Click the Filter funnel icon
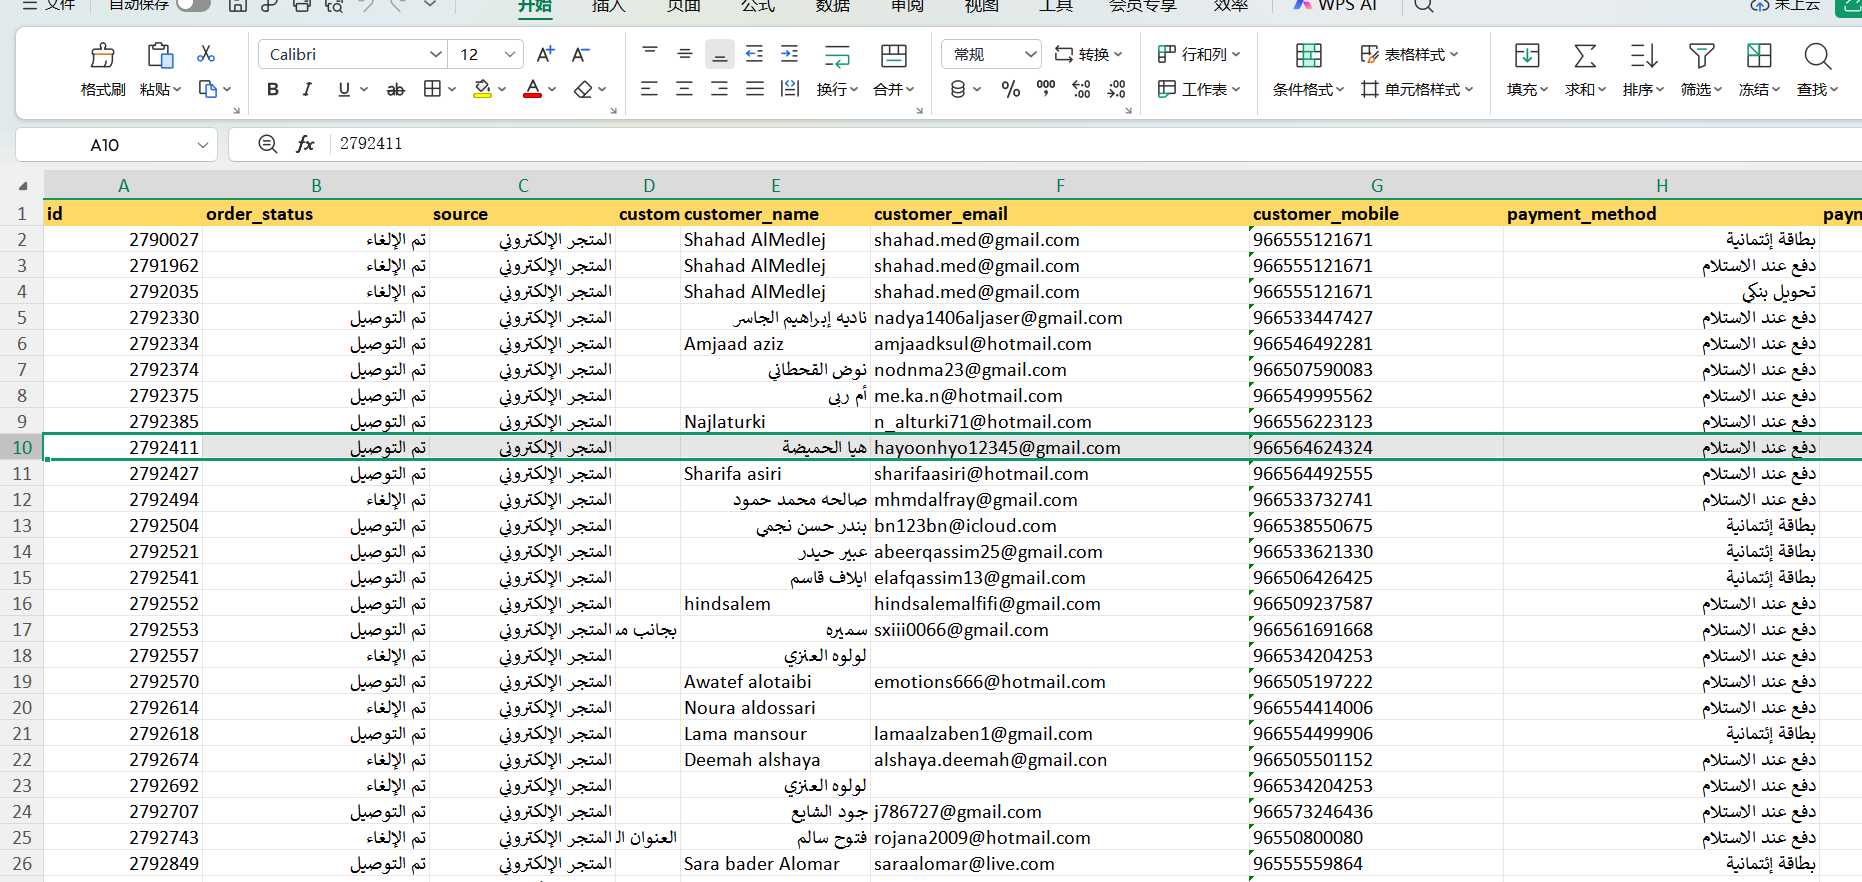The image size is (1862, 882). click(1701, 55)
